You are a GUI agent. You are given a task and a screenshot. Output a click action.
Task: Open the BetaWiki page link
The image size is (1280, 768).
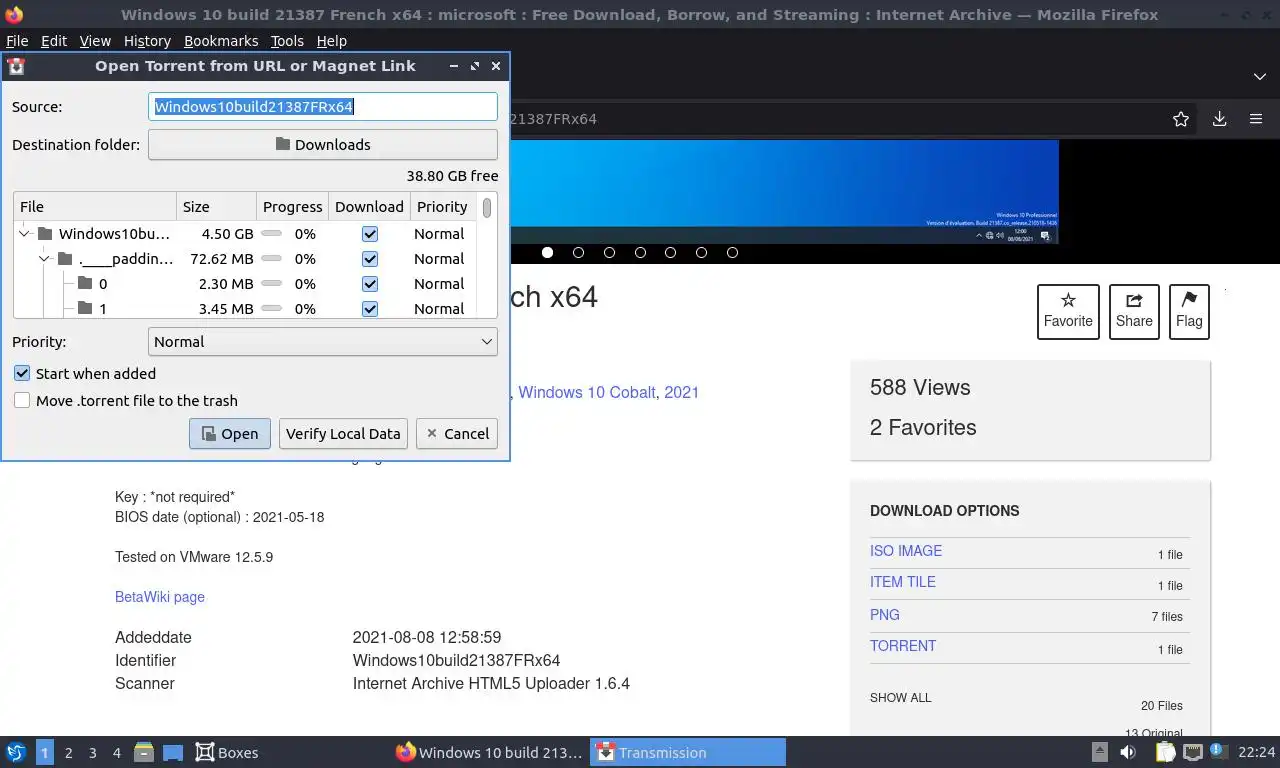click(160, 597)
